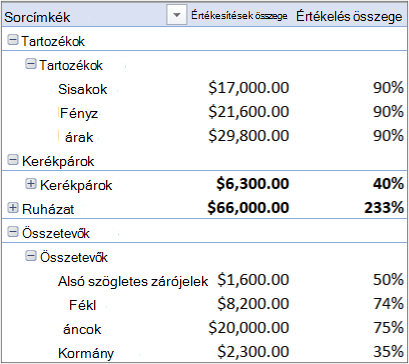Collapse the nested Összetevők subgroup

tap(31, 256)
